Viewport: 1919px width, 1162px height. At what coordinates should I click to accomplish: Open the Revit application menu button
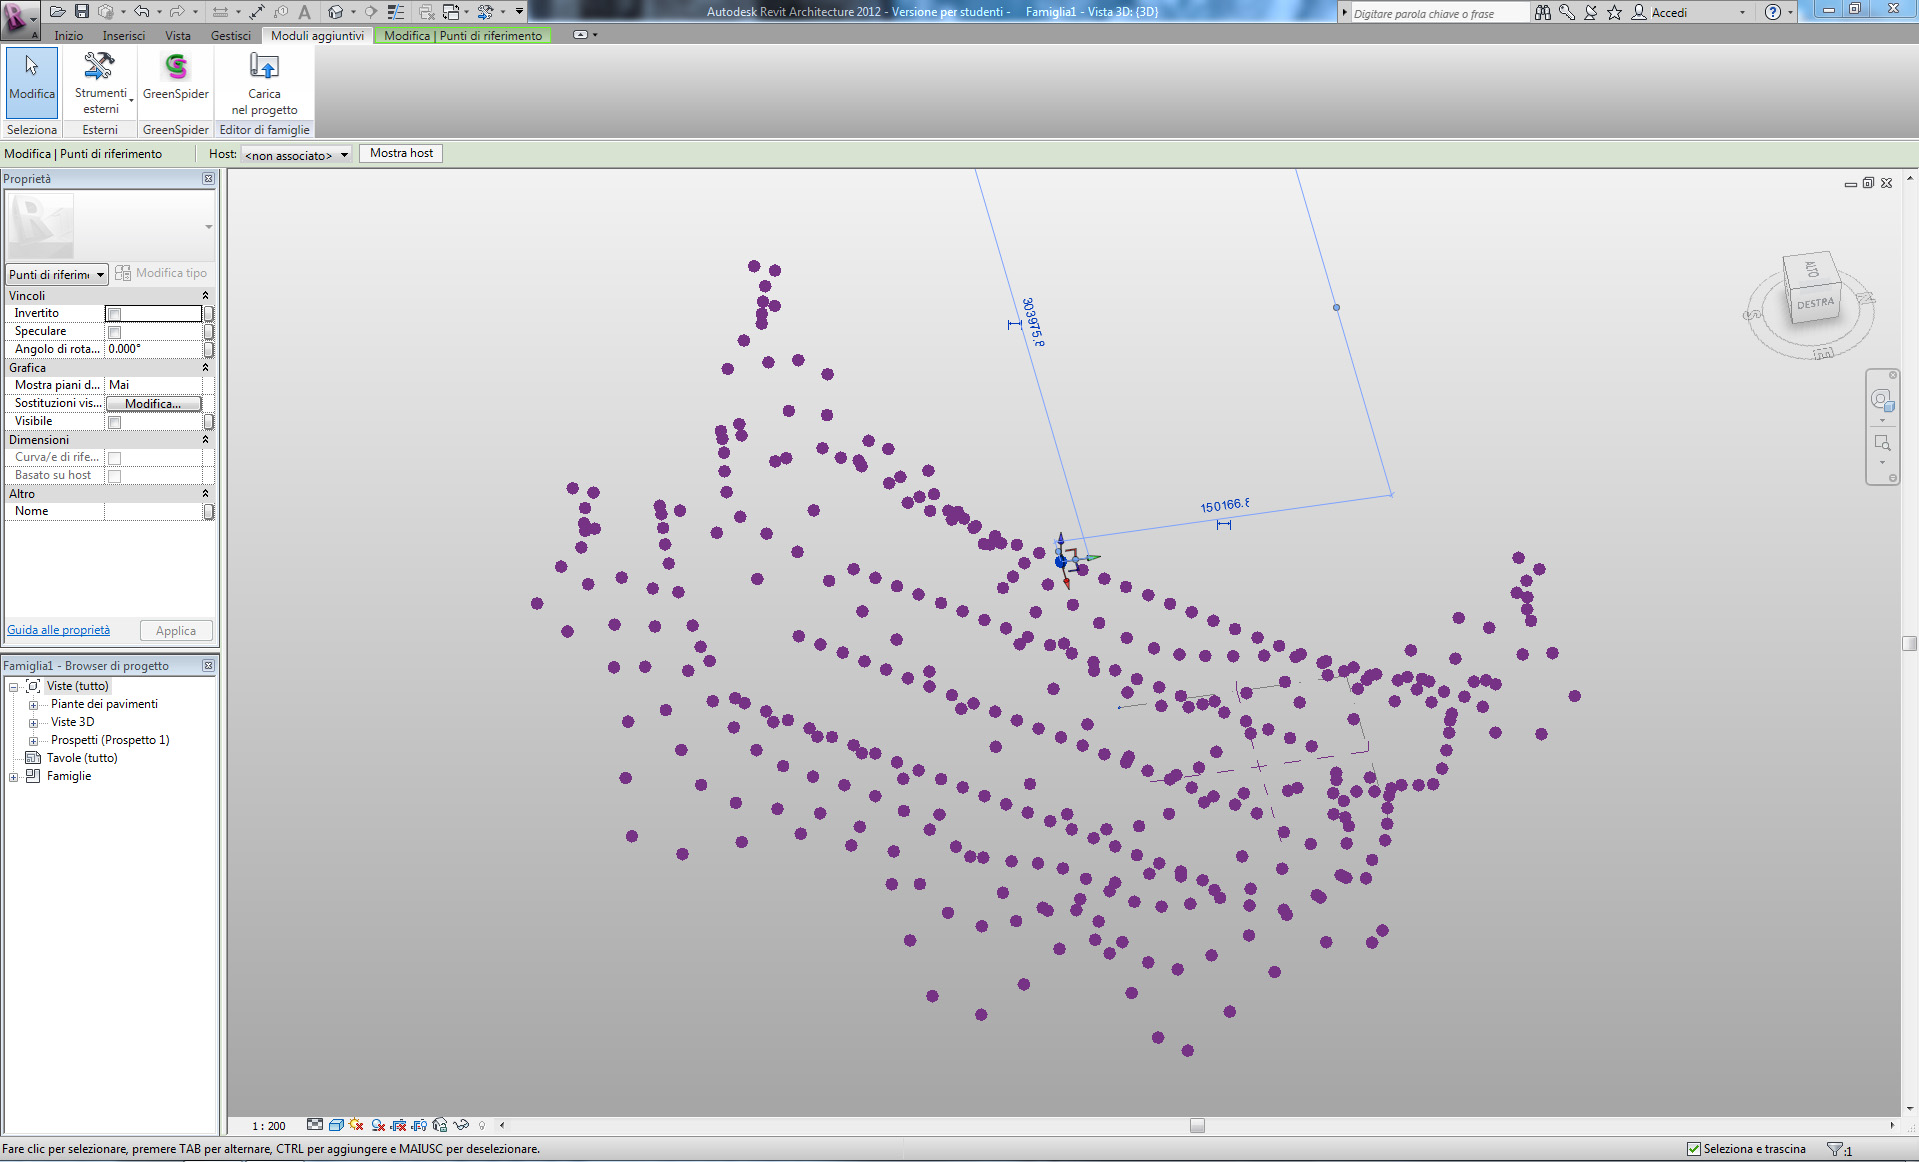[x=19, y=18]
